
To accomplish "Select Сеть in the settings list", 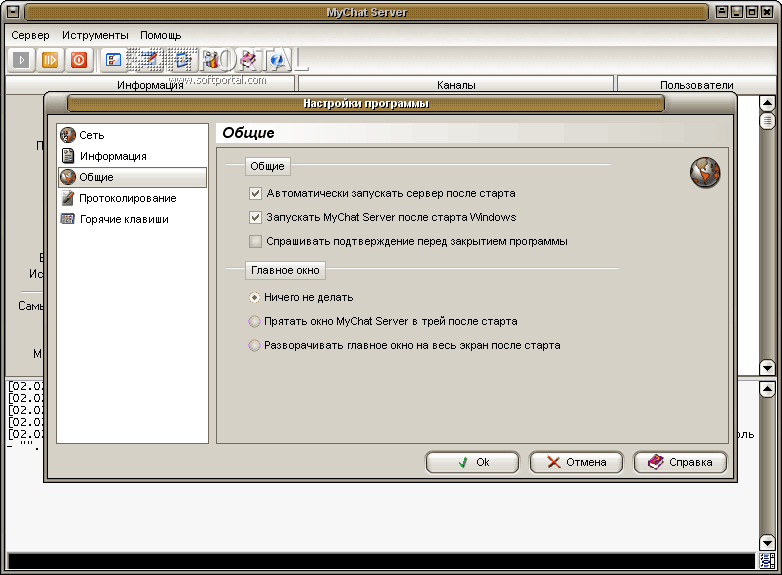I will pos(132,135).
